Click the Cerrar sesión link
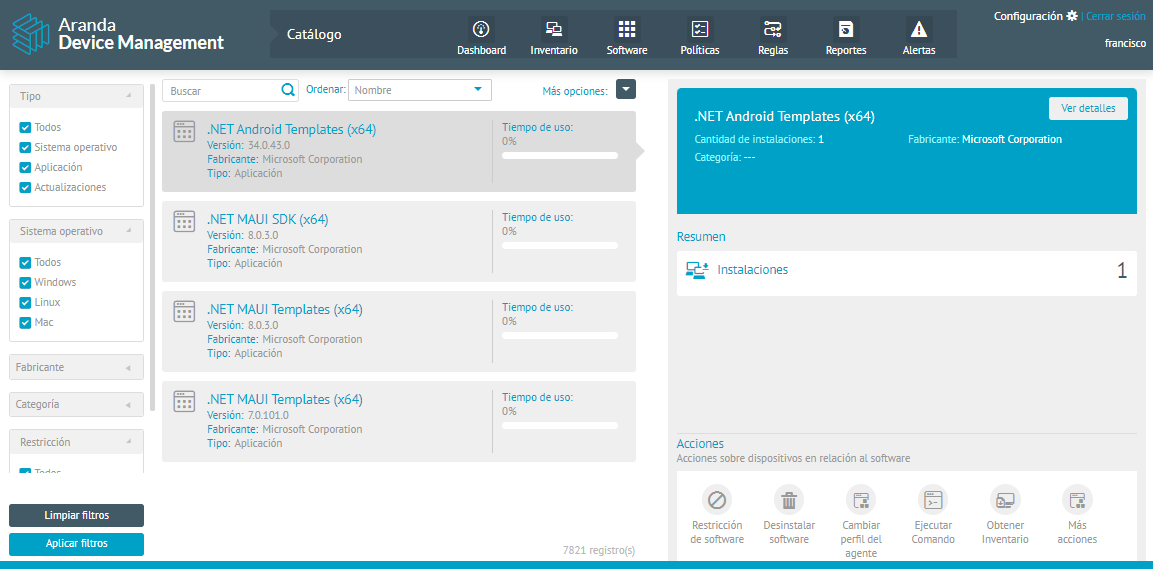Screen dimensions: 1153x569 (x=1115, y=15)
